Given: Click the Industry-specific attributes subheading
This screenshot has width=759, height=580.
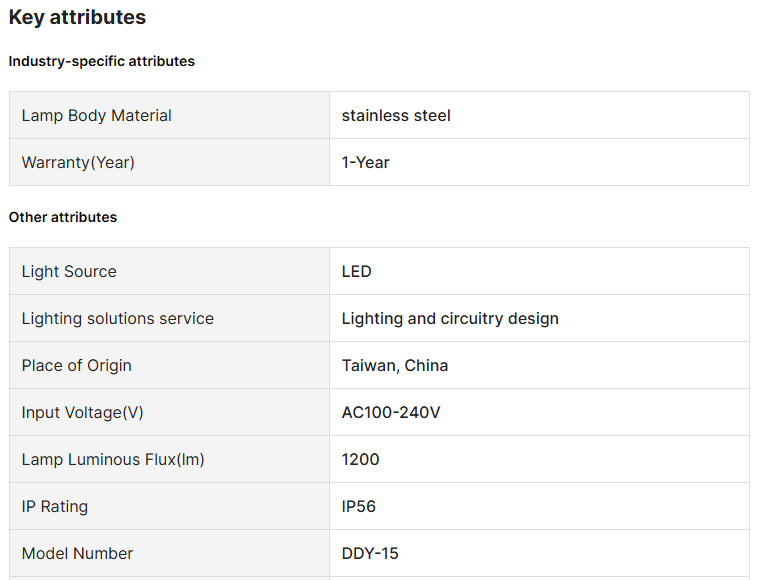Looking at the screenshot, I should 102,61.
